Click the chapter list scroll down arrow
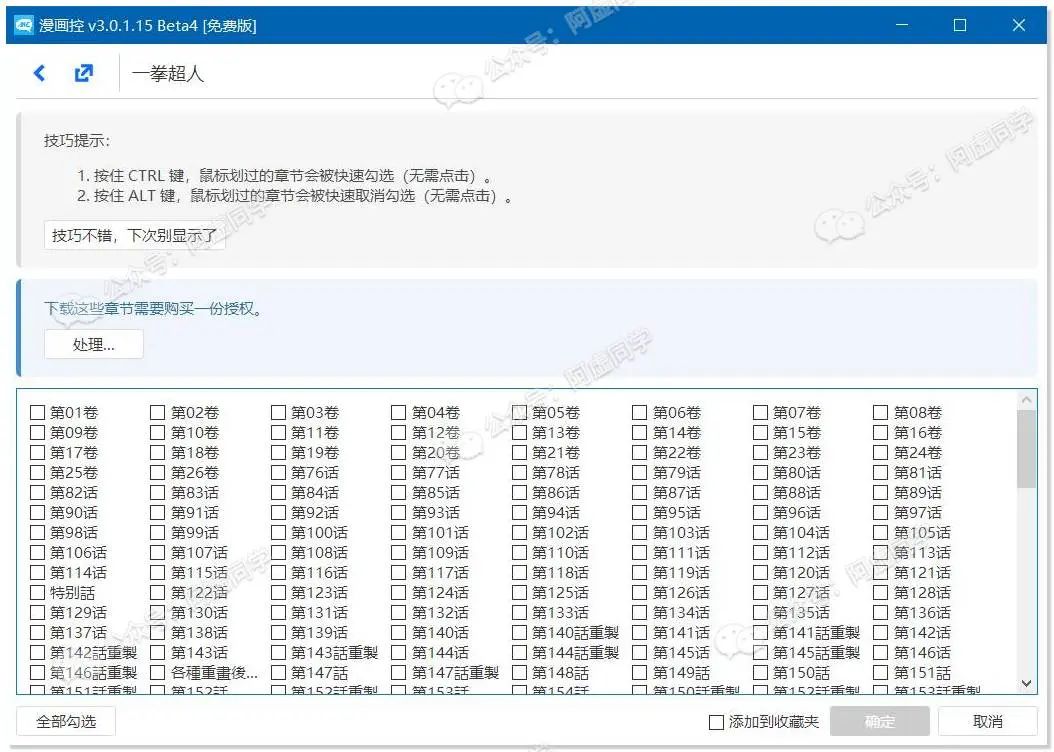 click(x=1026, y=683)
